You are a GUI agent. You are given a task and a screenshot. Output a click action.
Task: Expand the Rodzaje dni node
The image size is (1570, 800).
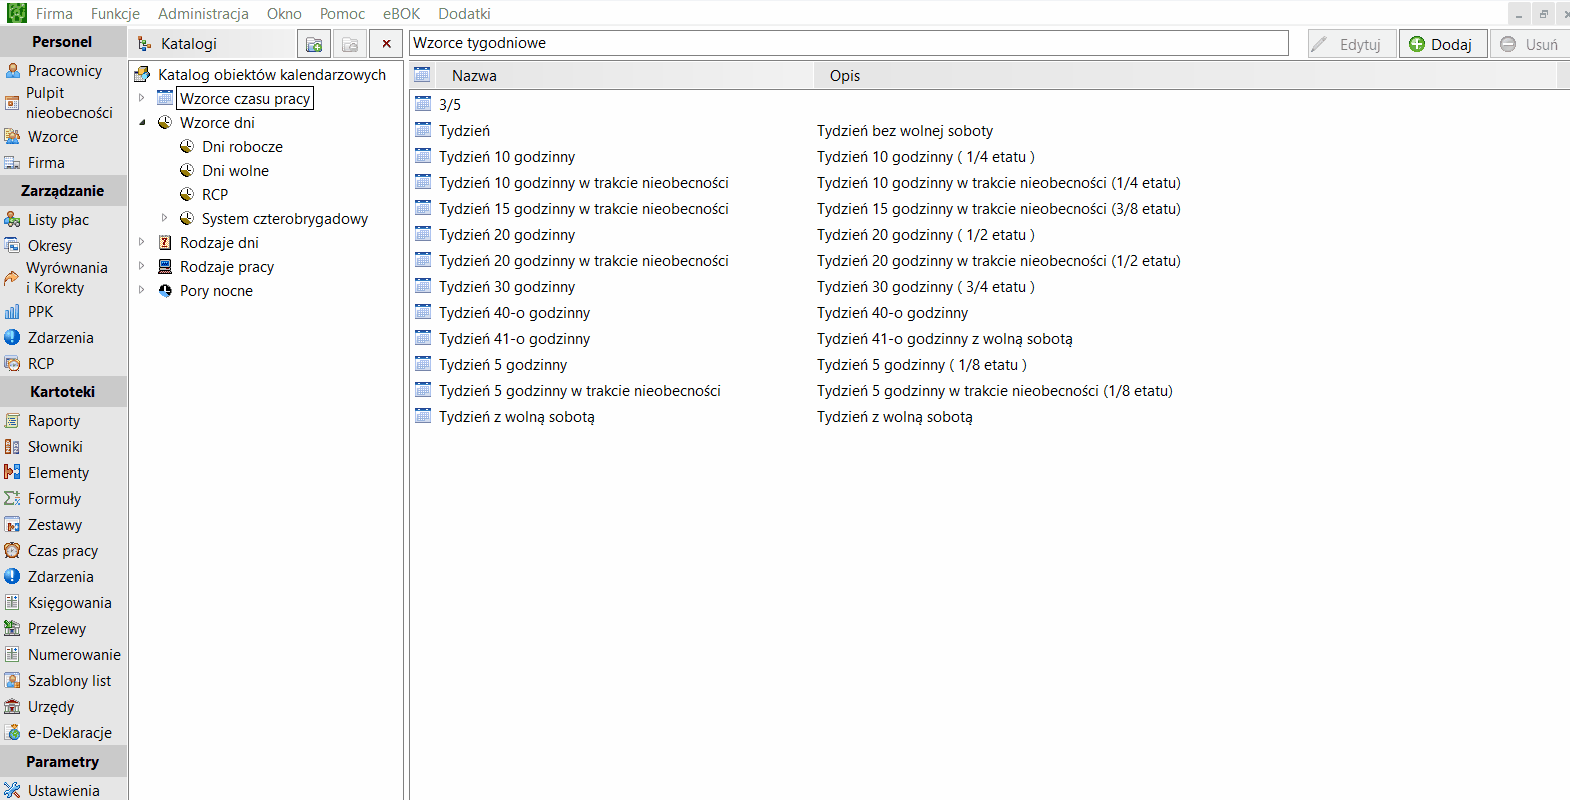(x=141, y=242)
